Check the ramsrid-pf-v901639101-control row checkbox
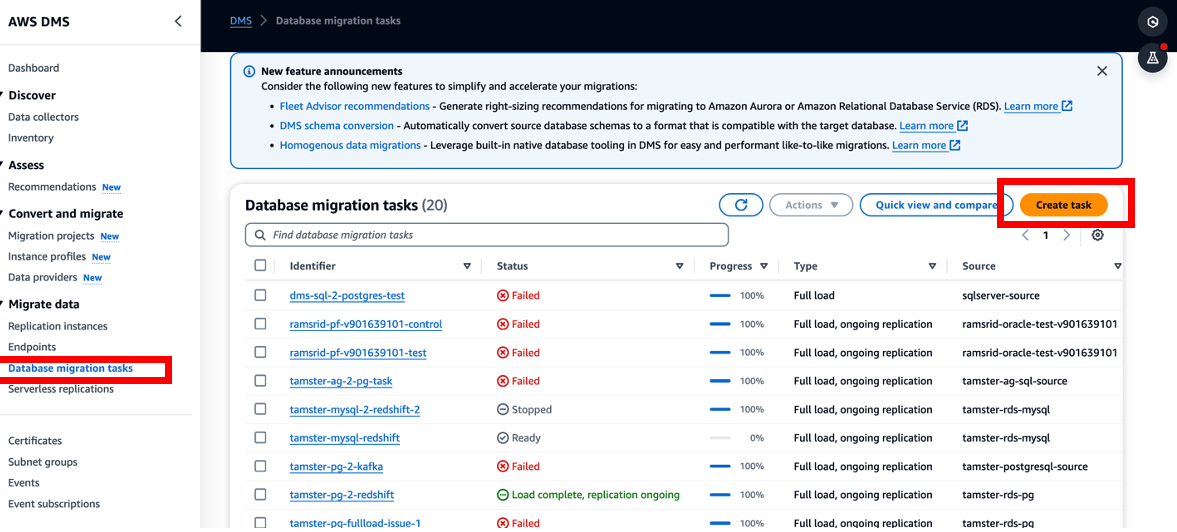Viewport: 1177px width, 532px height. (x=260, y=324)
